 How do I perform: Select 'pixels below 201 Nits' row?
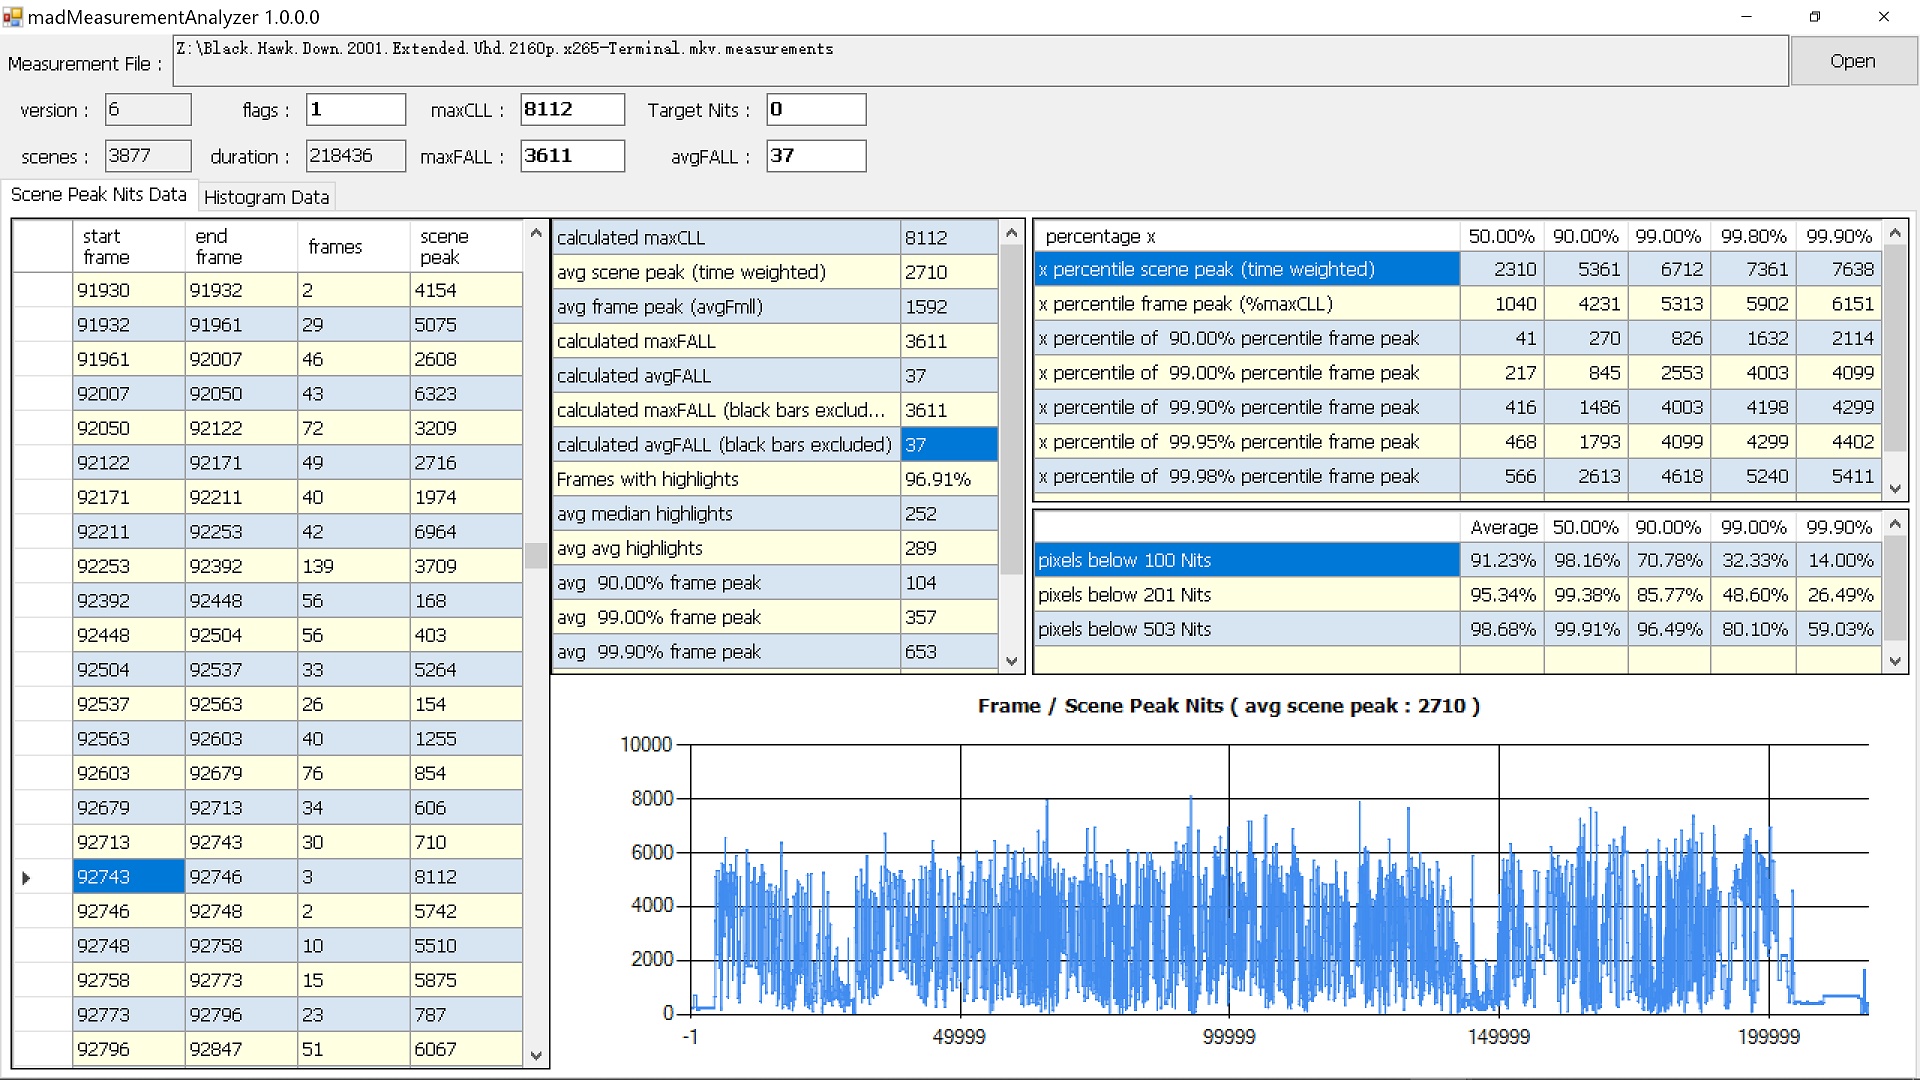pyautogui.click(x=1456, y=595)
